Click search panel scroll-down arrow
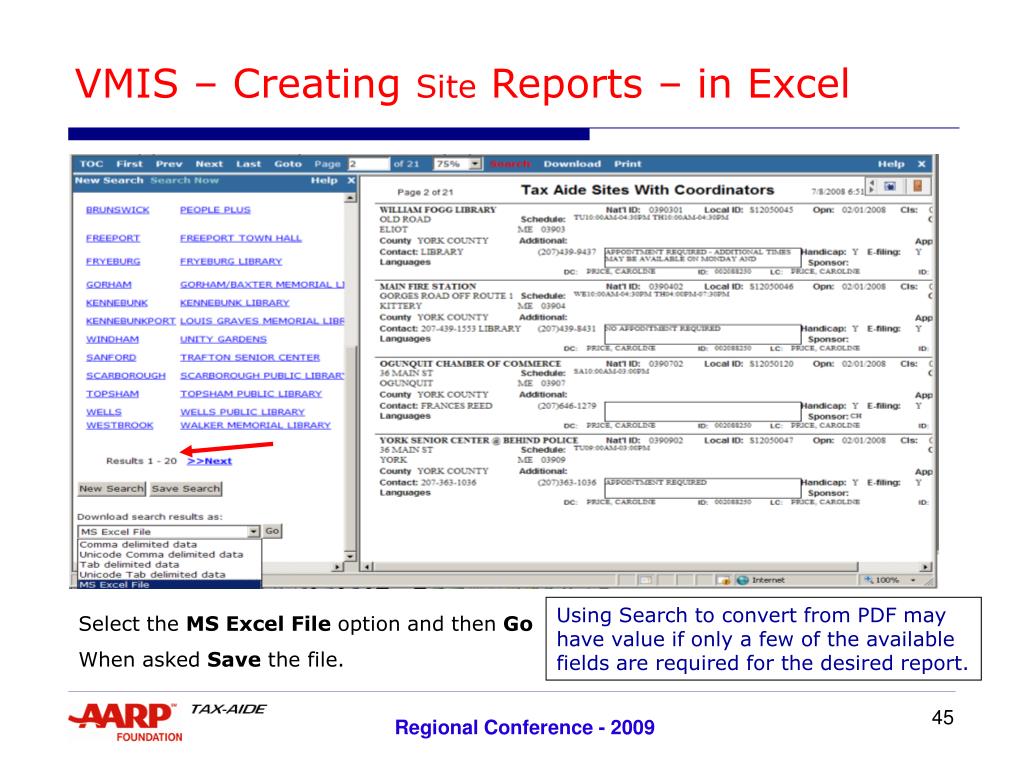Viewport: 1024px width, 768px height. pyautogui.click(x=350, y=556)
